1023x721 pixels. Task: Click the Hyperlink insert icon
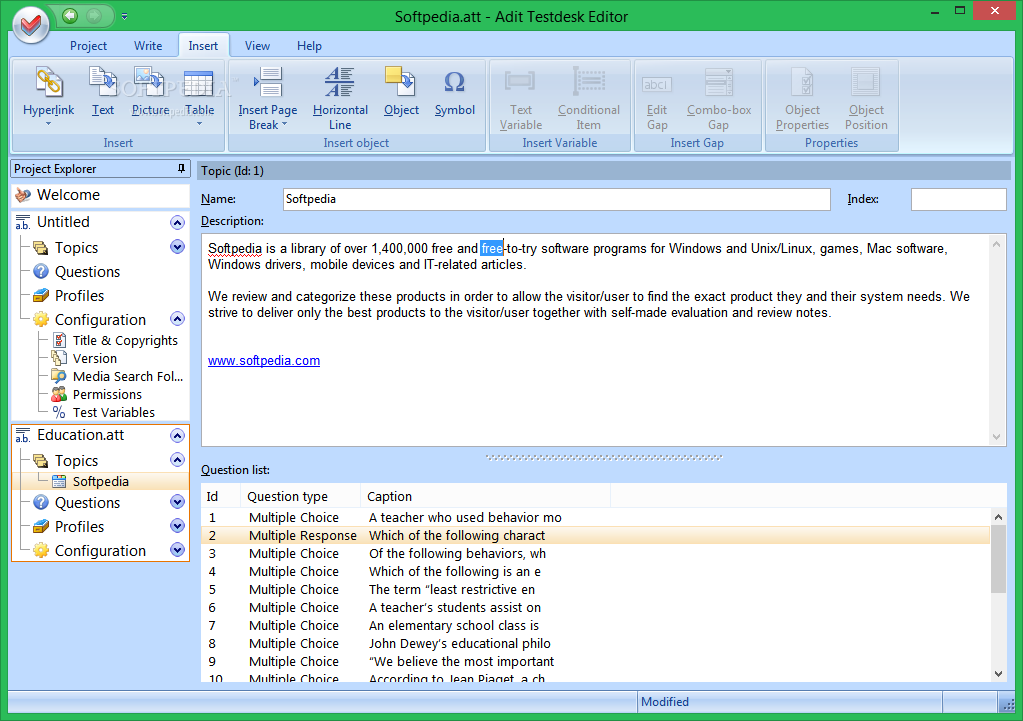click(49, 82)
